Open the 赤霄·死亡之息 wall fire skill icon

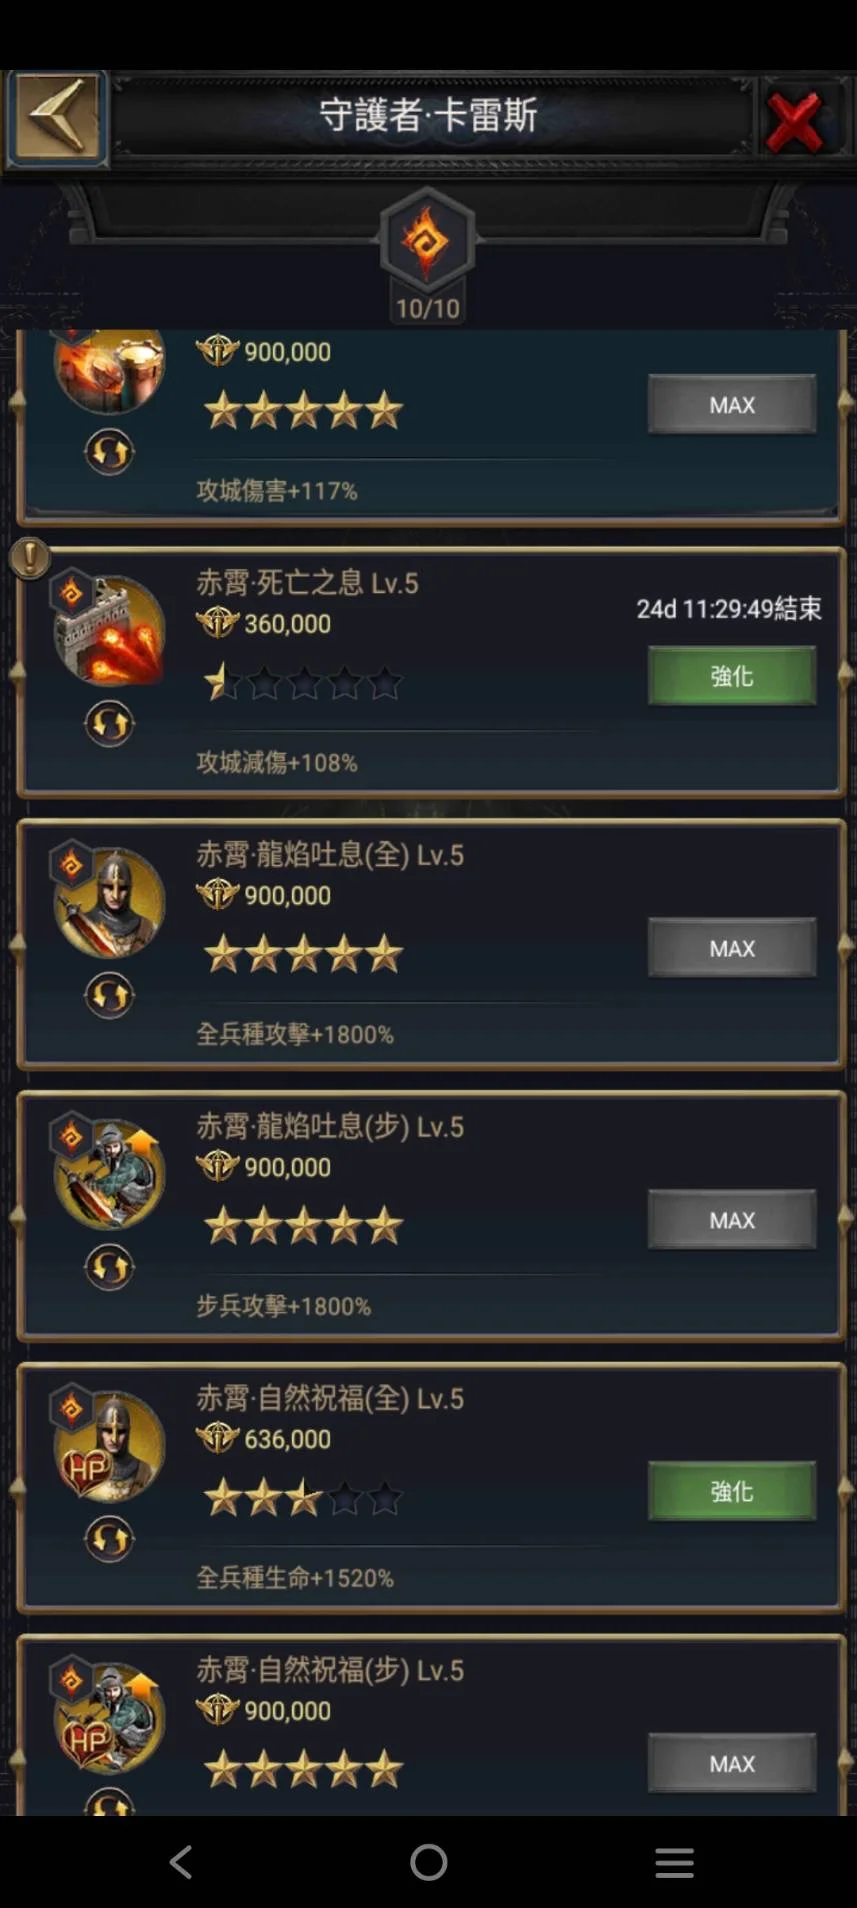click(x=109, y=630)
